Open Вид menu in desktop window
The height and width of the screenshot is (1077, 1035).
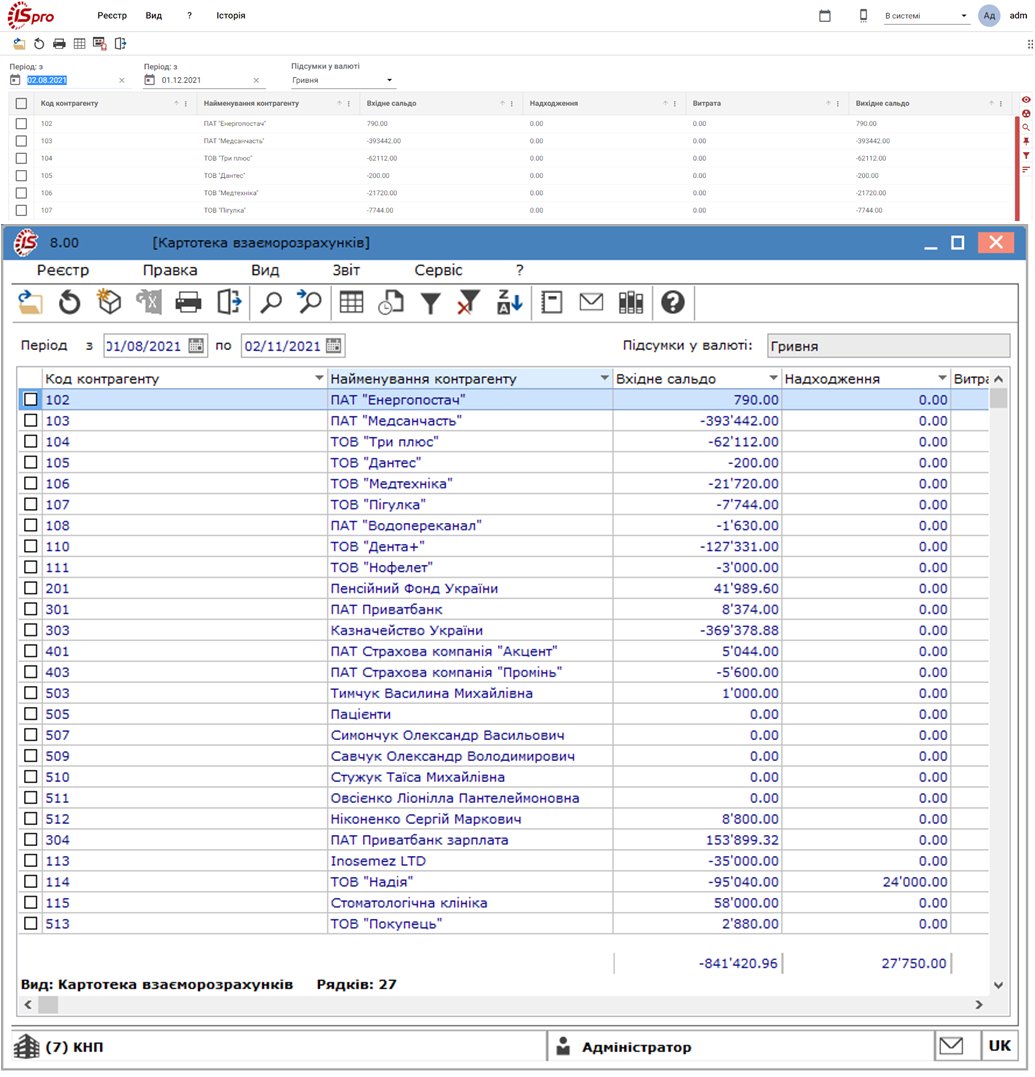pyautogui.click(x=265, y=270)
